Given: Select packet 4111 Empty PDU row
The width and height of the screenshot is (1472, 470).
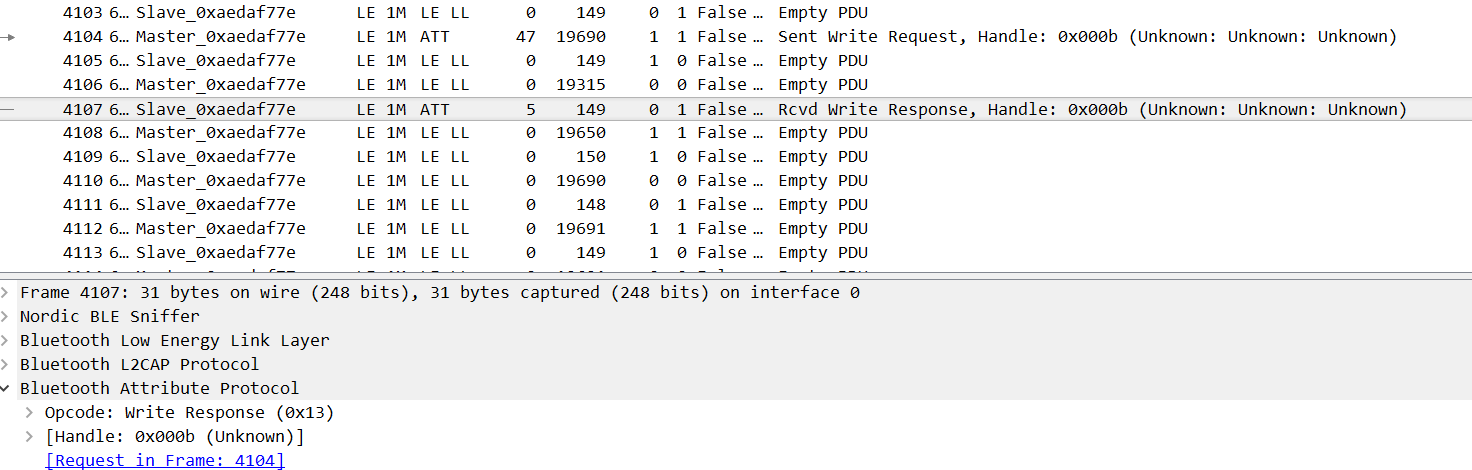Looking at the screenshot, I should tap(600, 205).
